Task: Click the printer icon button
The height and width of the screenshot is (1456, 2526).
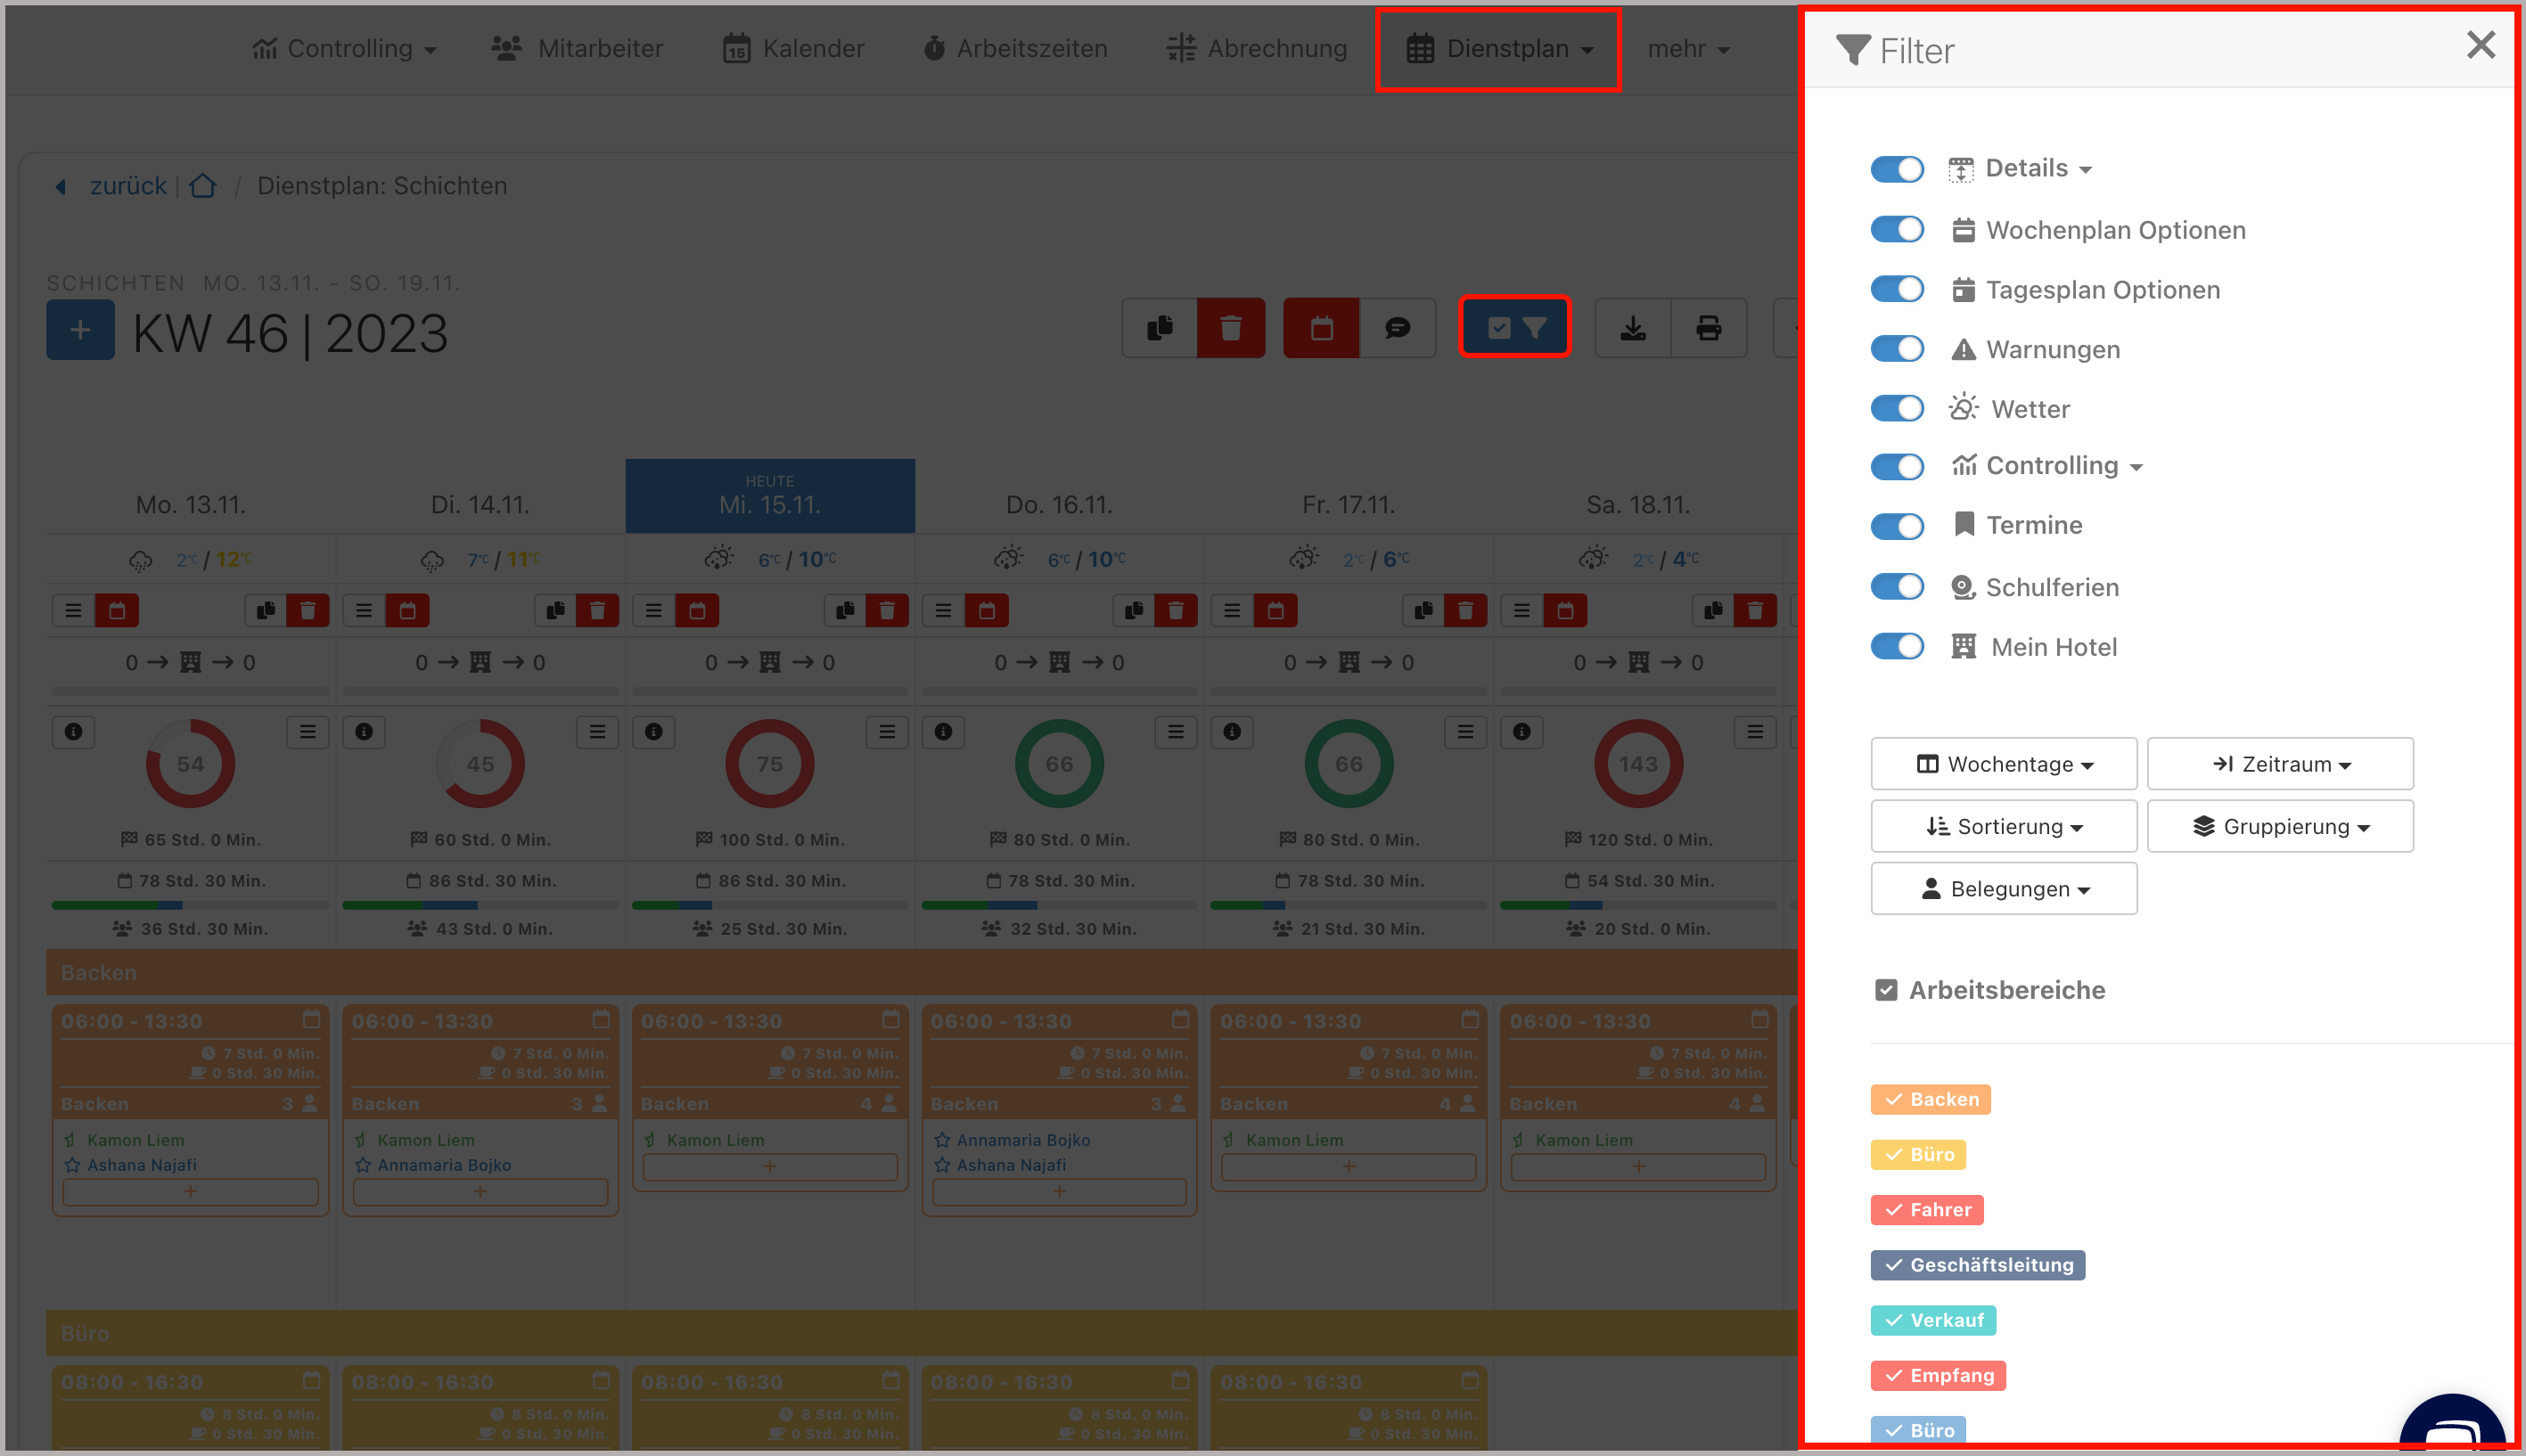Action: [x=1708, y=328]
